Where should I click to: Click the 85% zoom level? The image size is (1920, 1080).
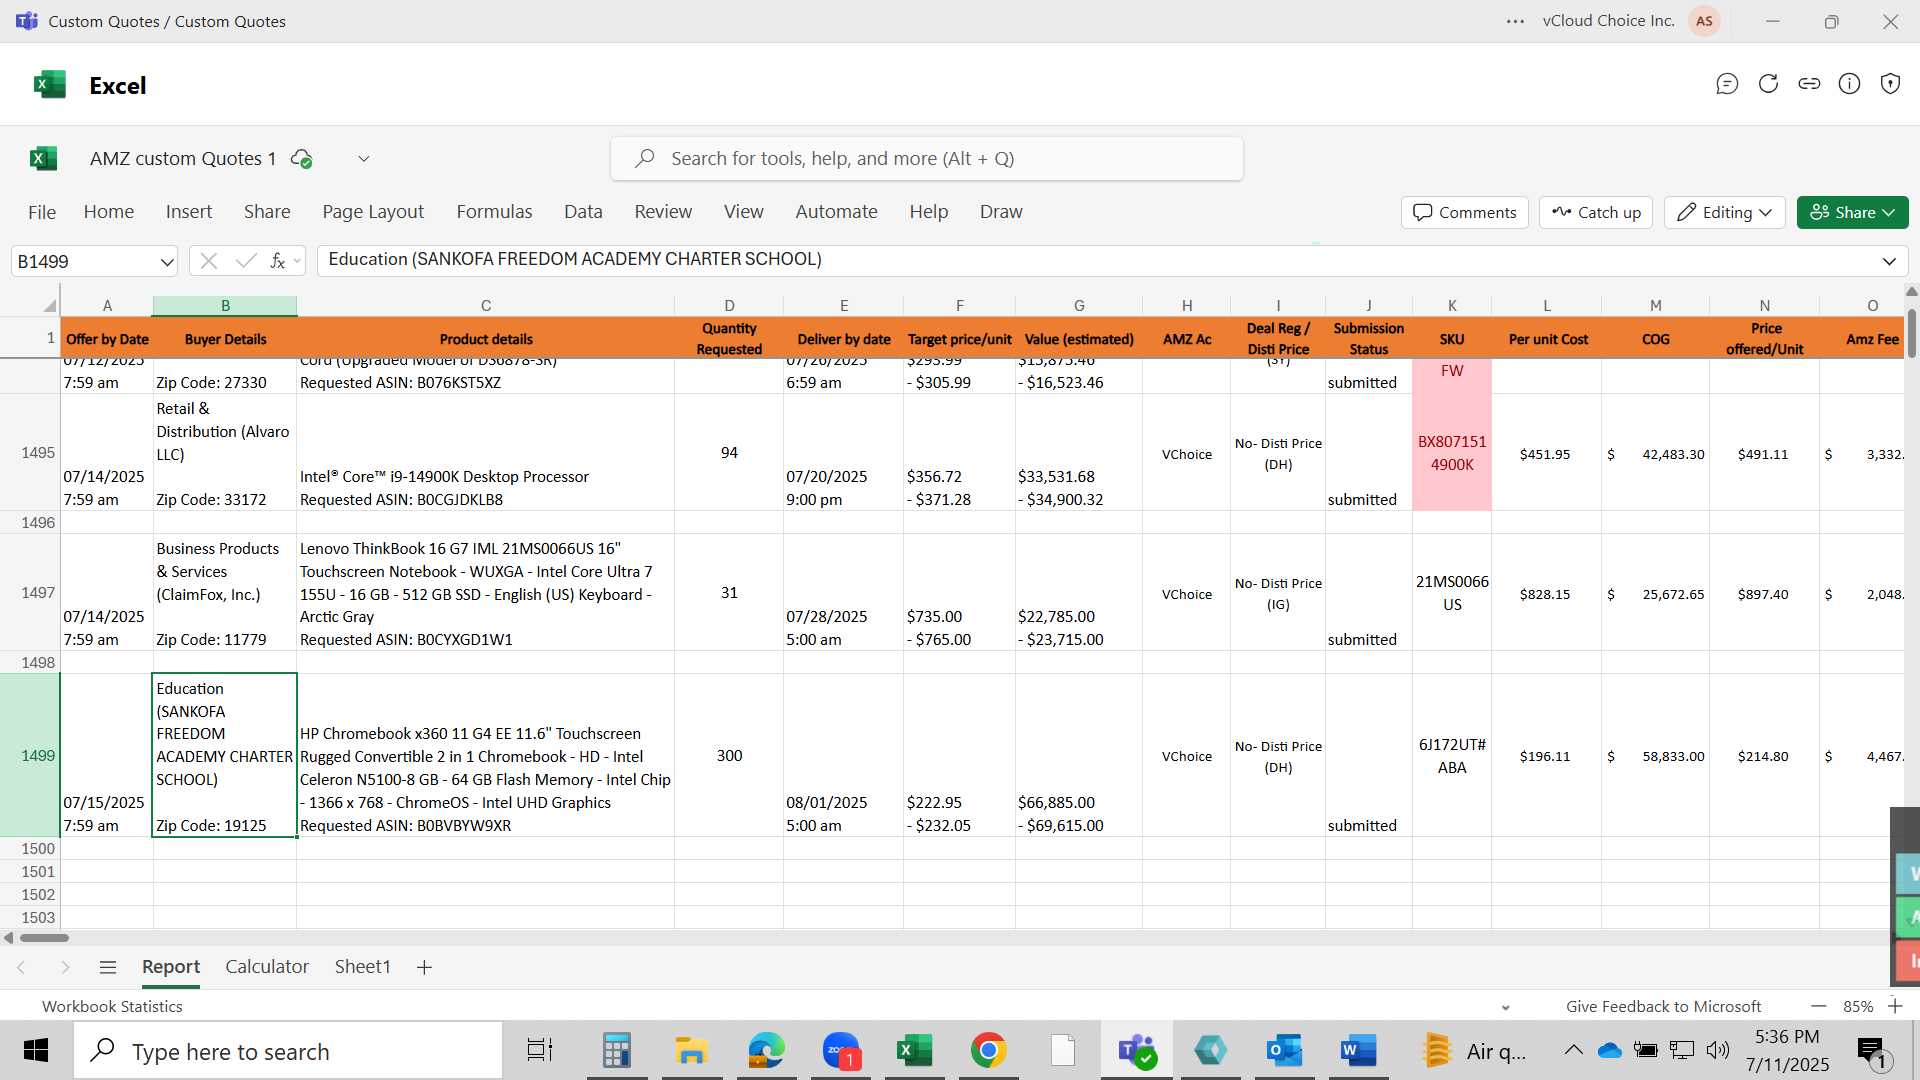[1858, 1007]
